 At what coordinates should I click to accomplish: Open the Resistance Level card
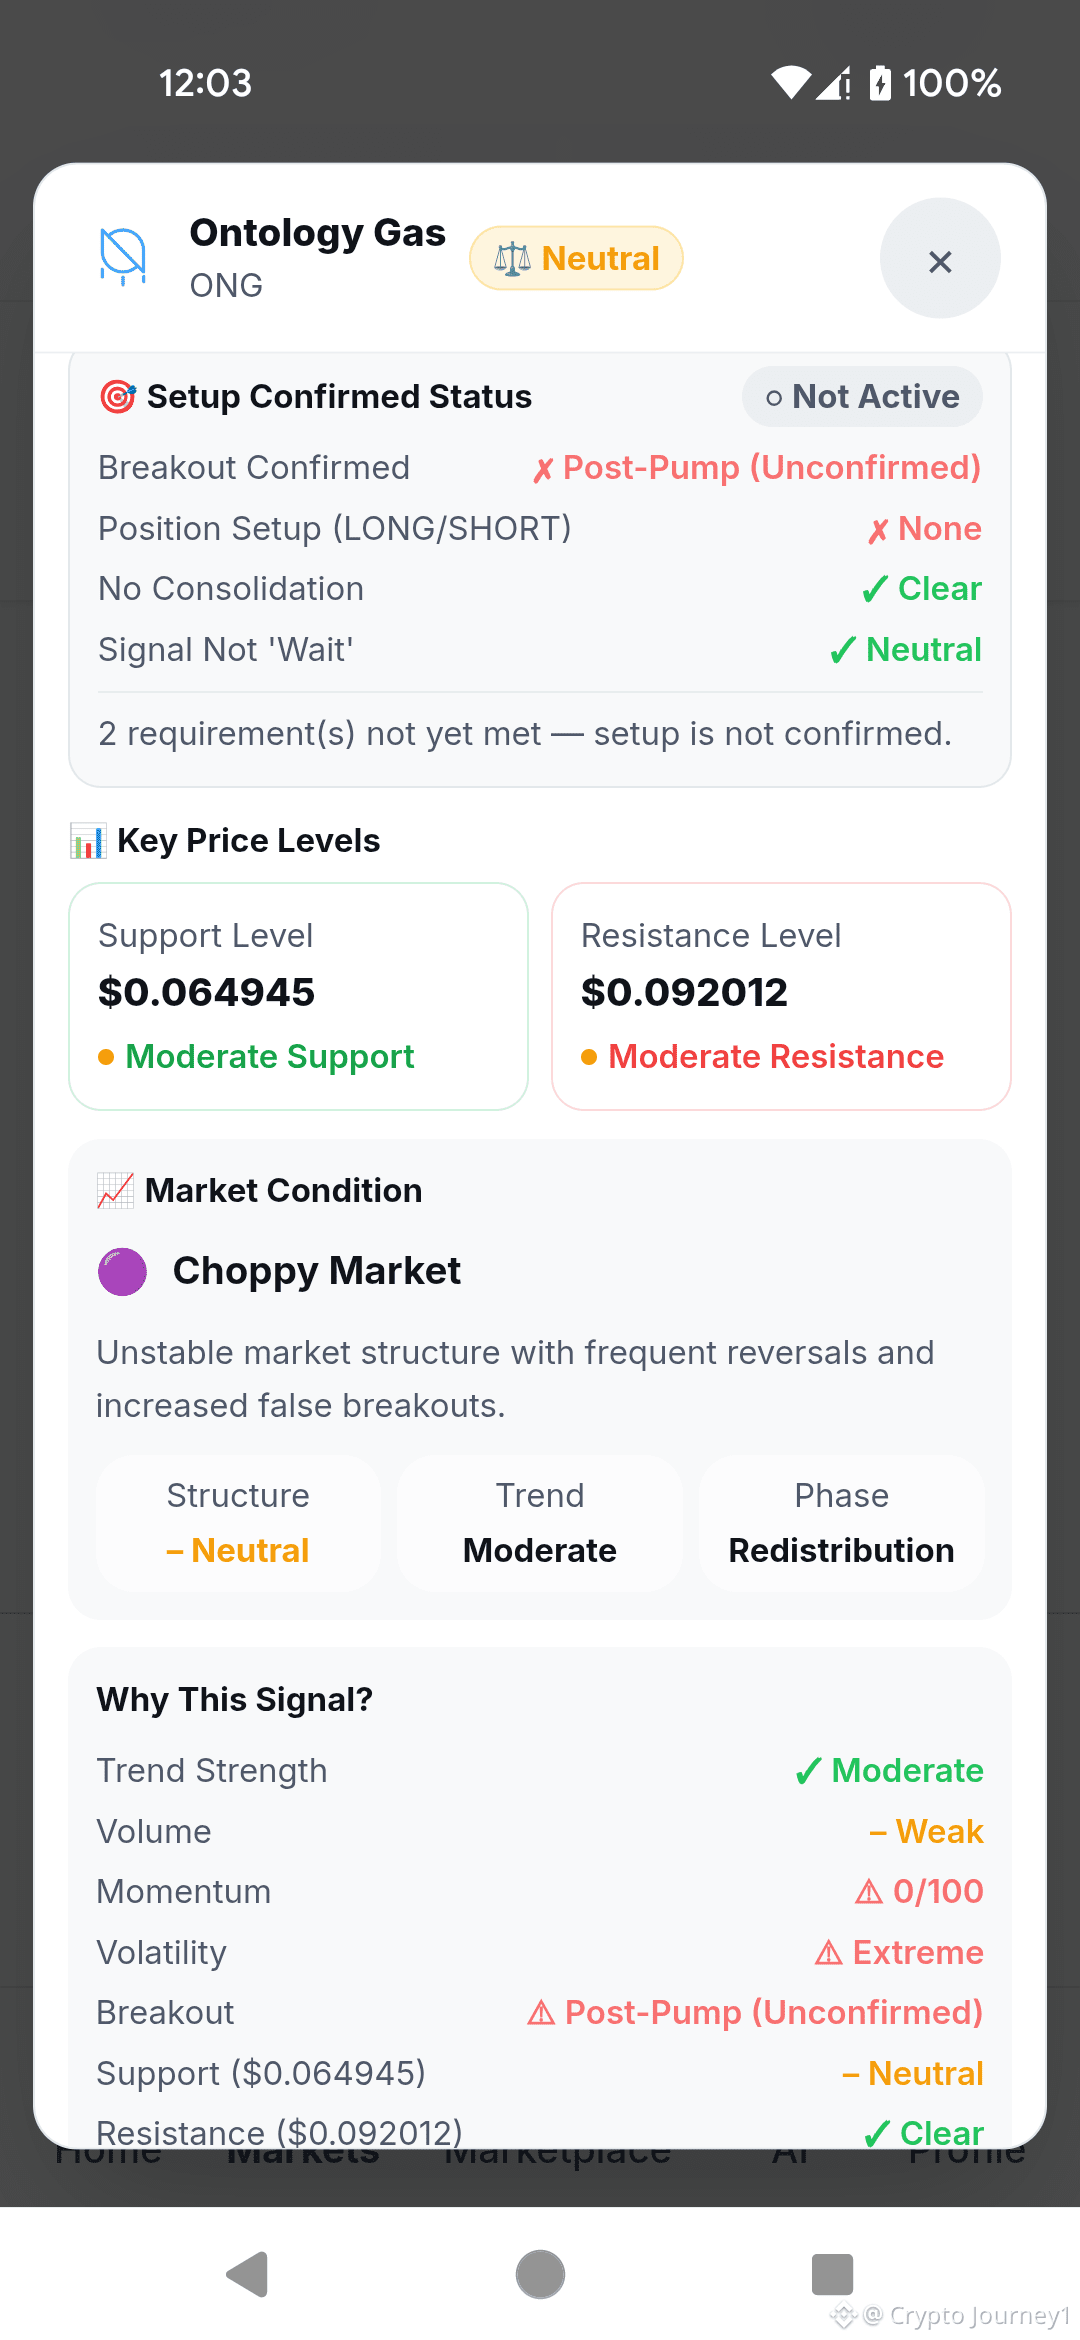tap(781, 996)
